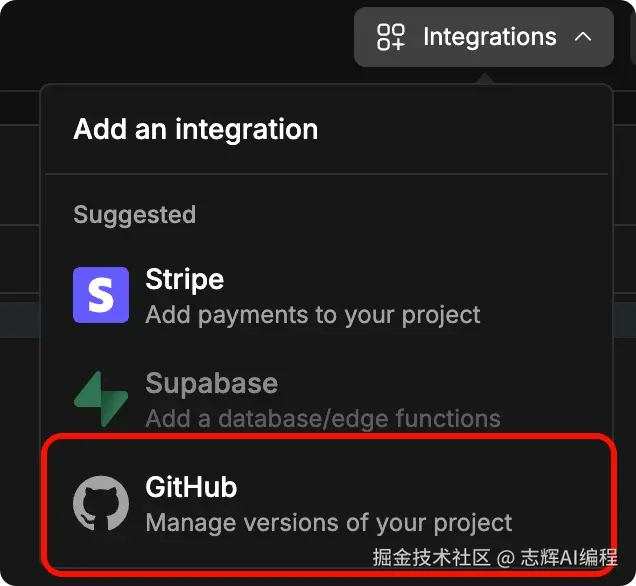Click the GitHub Octocat icon
Image resolution: width=636 pixels, height=586 pixels.
[101, 503]
